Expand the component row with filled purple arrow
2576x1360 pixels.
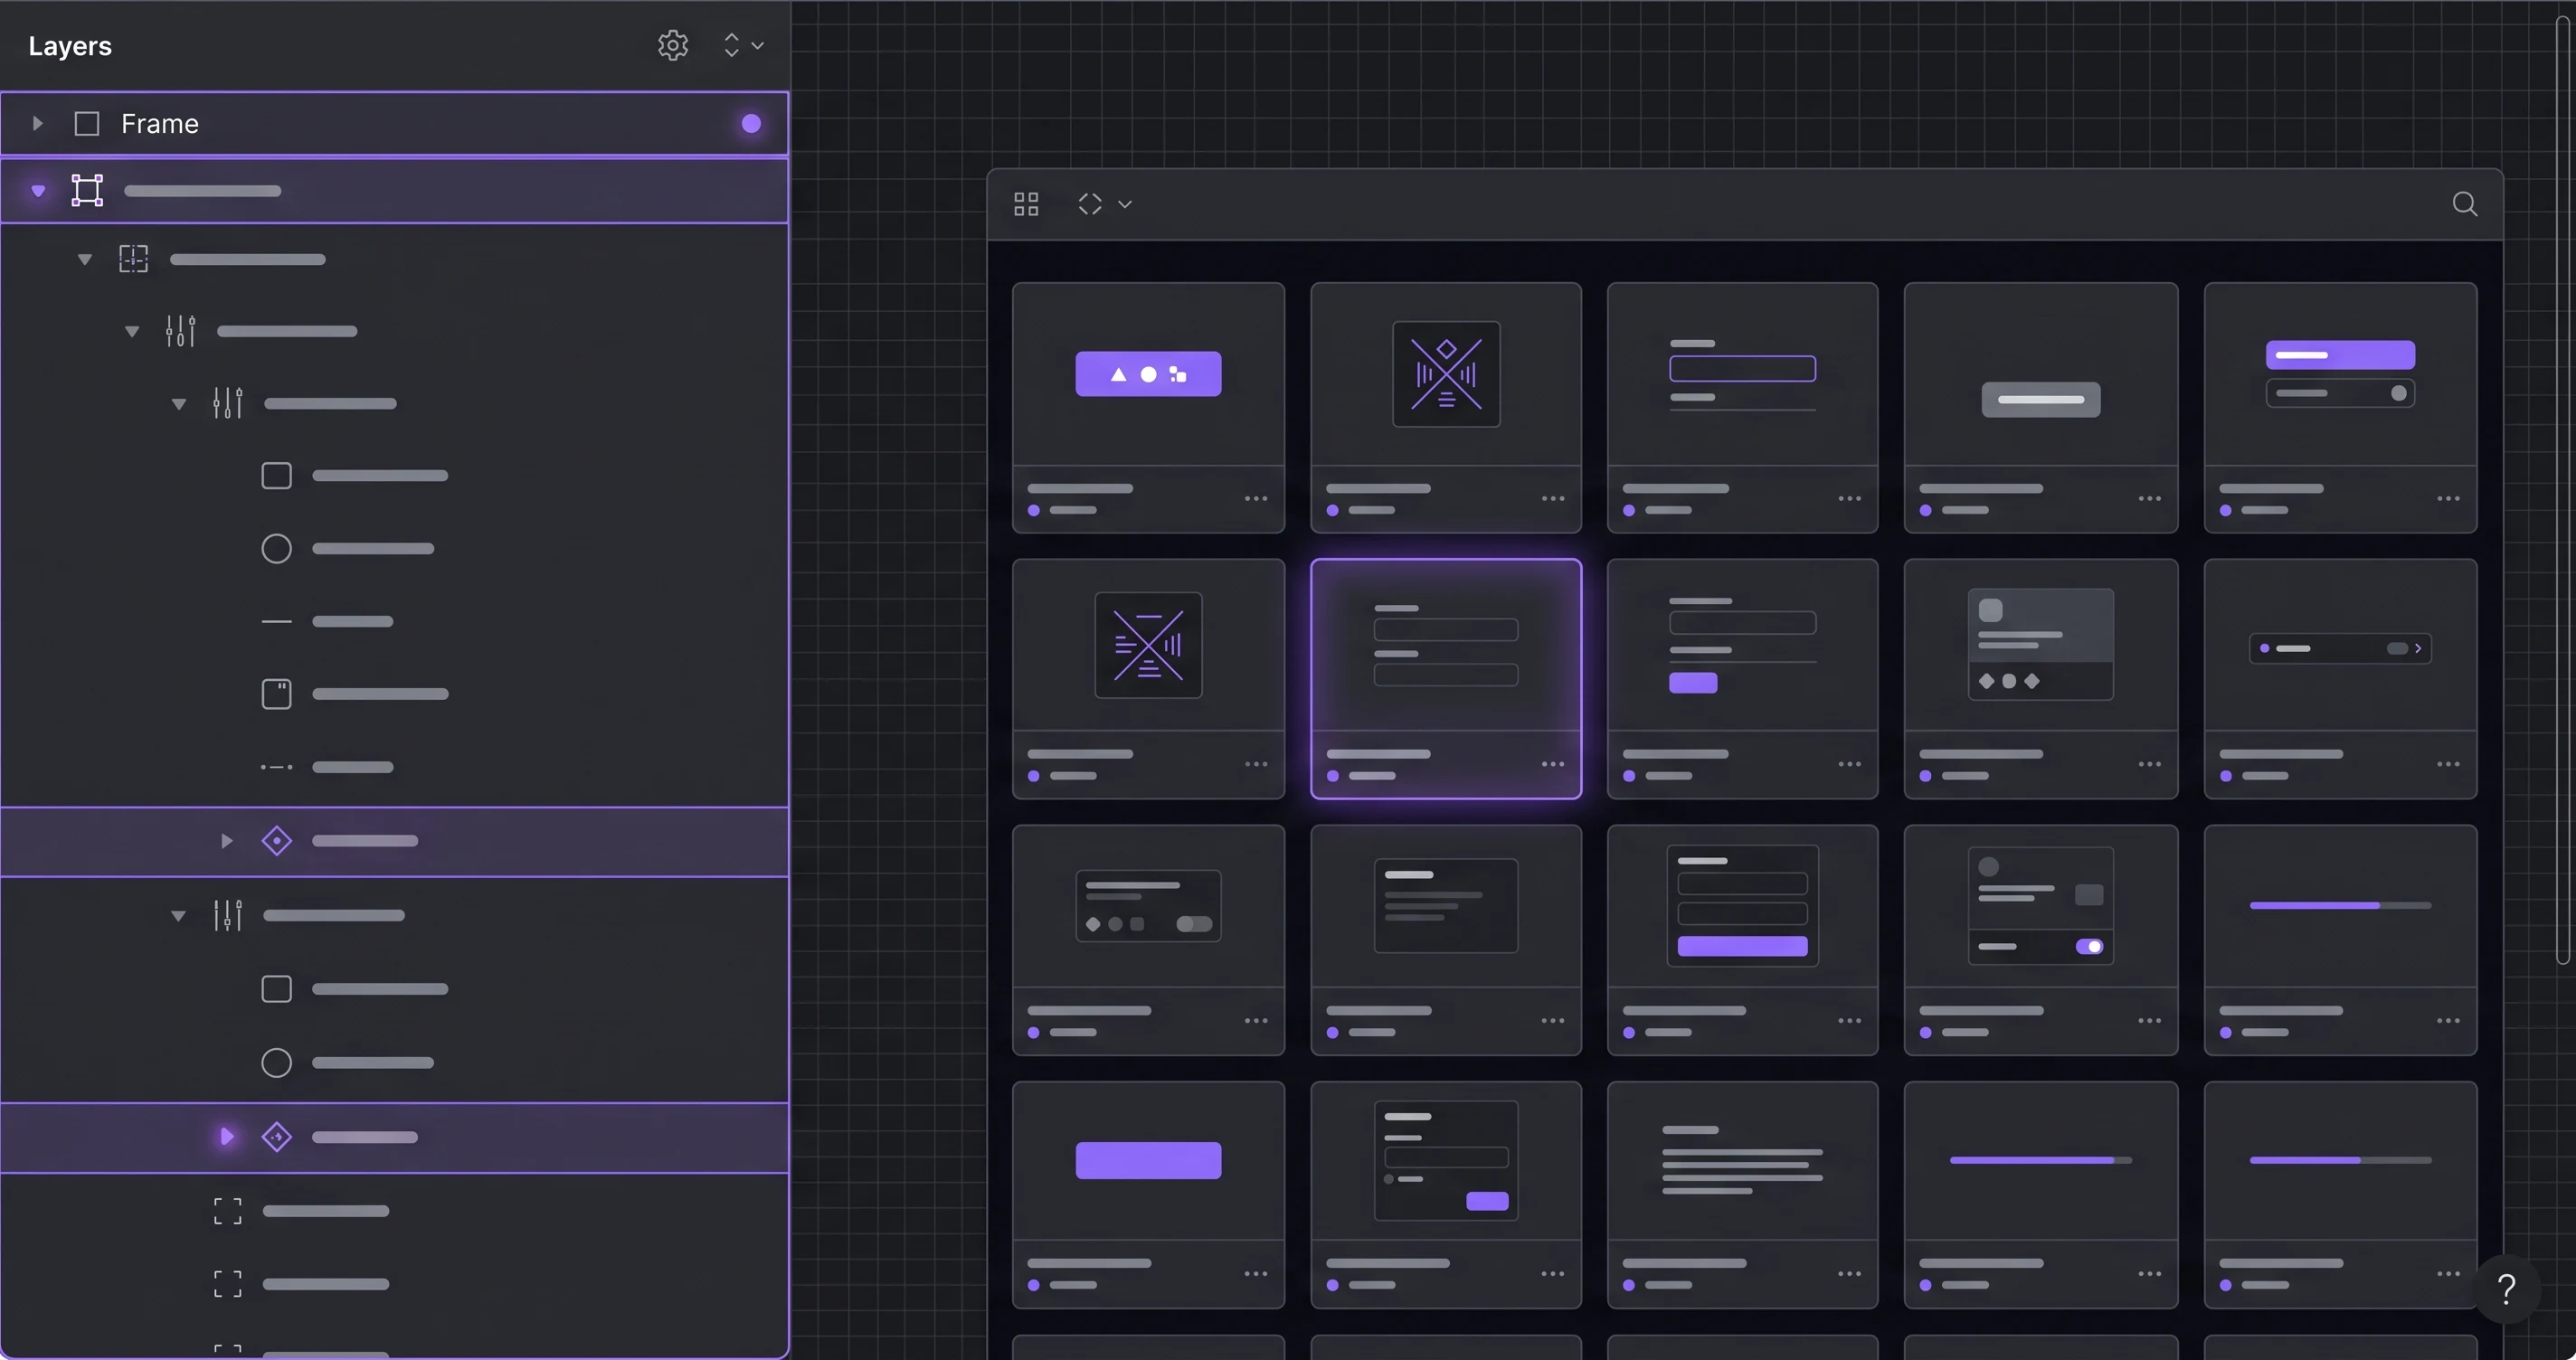[x=227, y=1136]
